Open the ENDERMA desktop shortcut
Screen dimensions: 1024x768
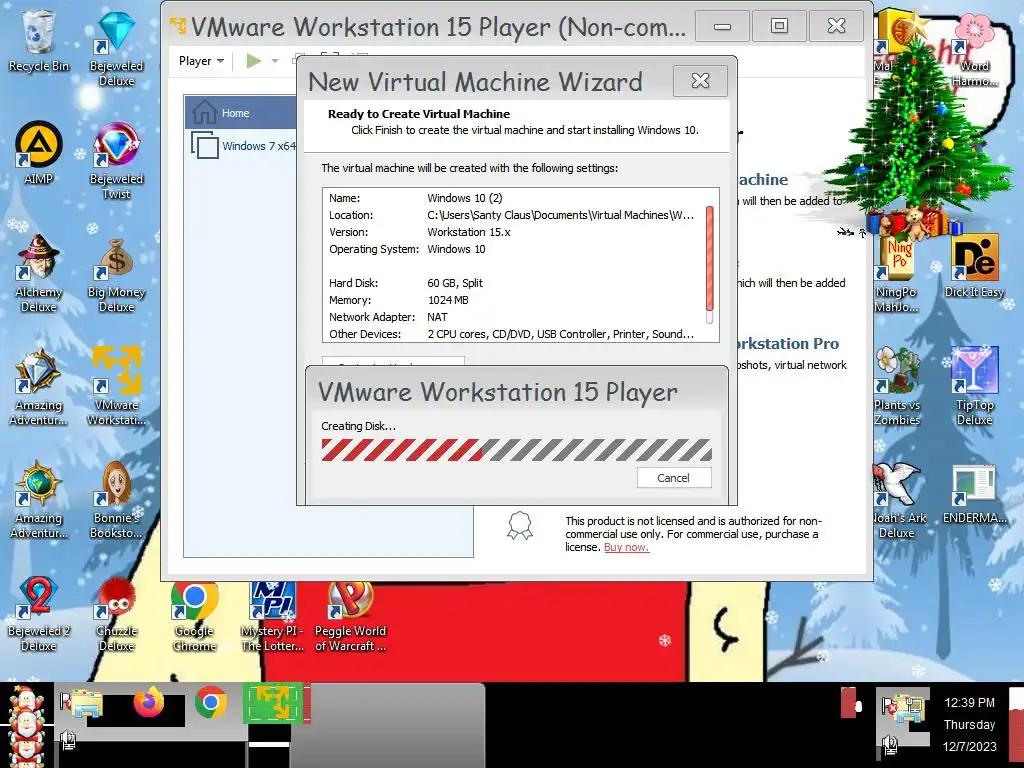(974, 494)
